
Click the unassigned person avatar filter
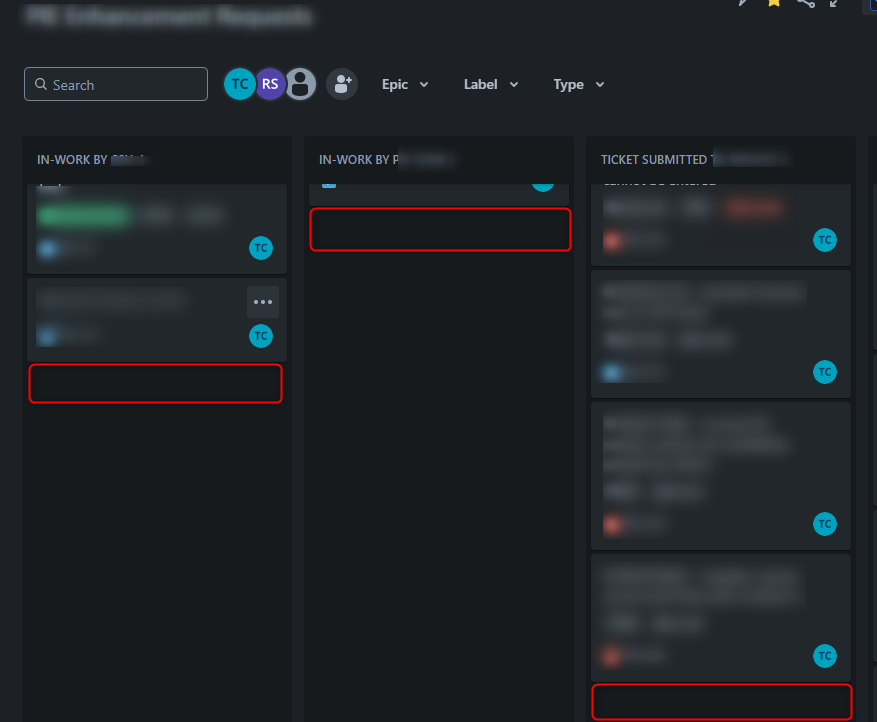click(x=300, y=84)
